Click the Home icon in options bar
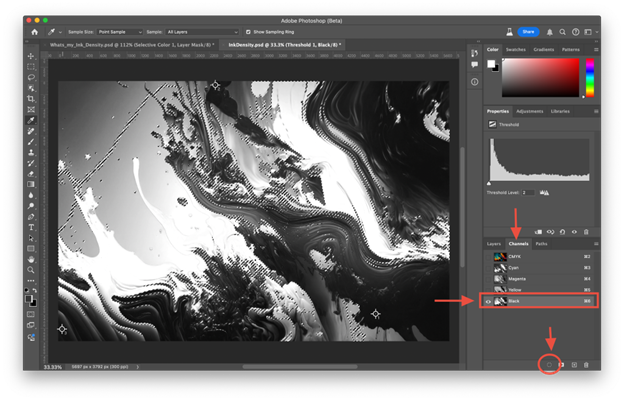This screenshot has width=624, height=401. point(35,32)
